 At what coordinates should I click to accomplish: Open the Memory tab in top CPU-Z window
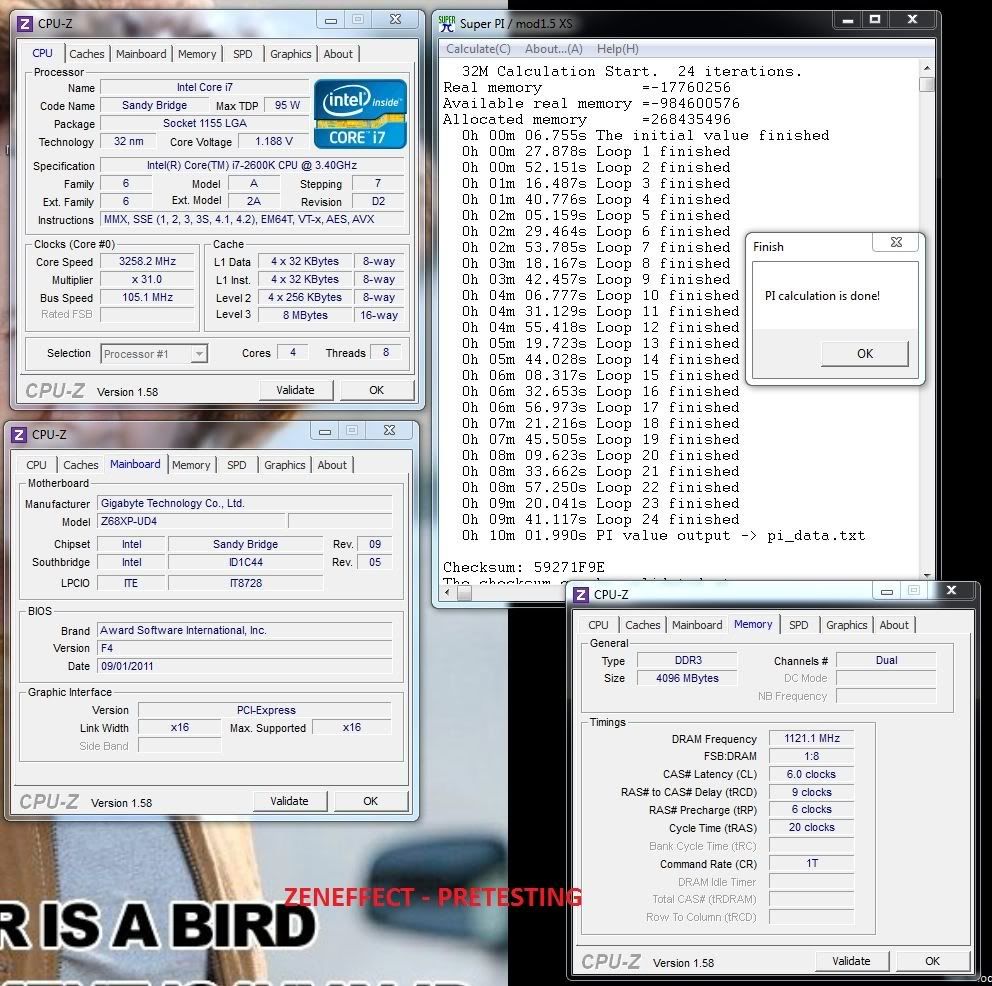pos(197,54)
